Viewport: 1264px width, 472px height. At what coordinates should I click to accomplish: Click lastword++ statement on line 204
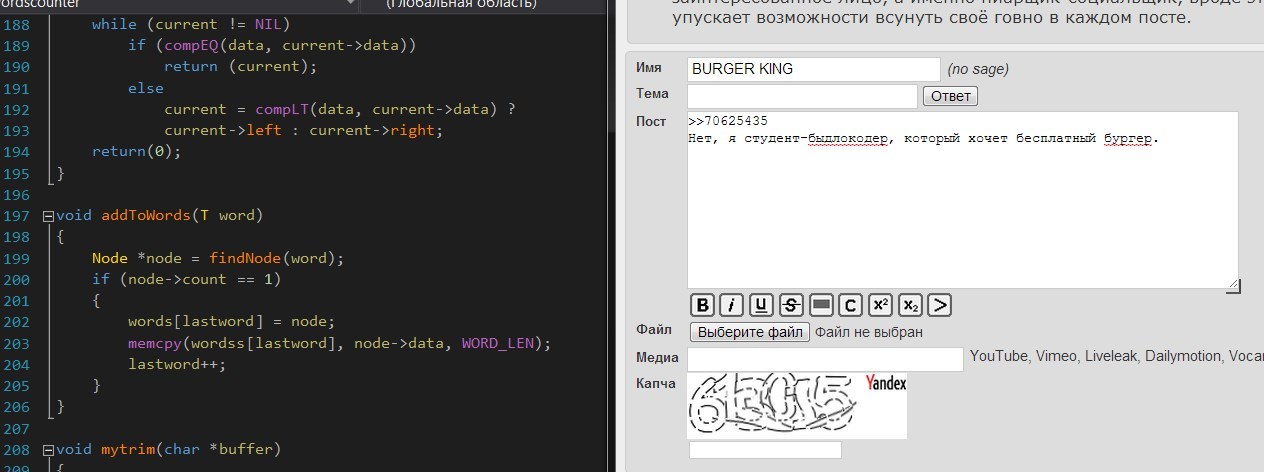[x=177, y=364]
